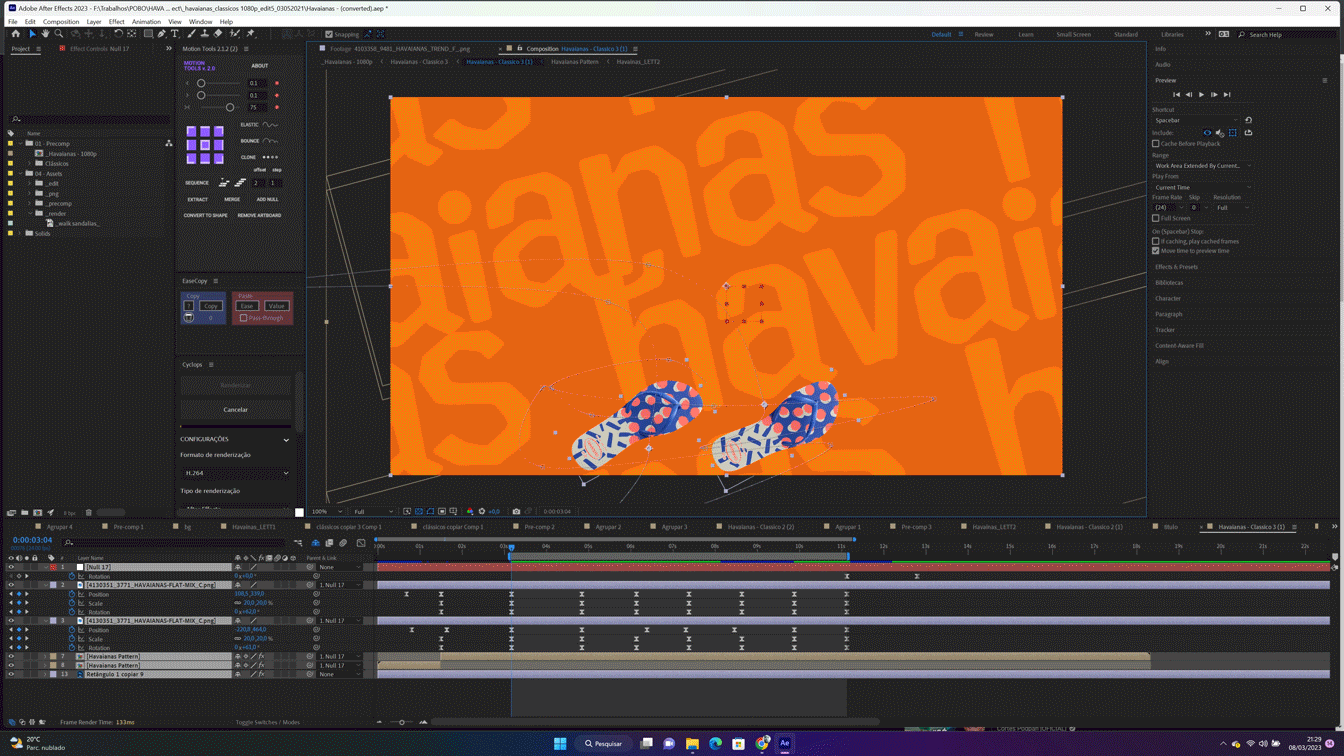Screen dimensions: 1344x756
Task: Click the Graph Editor icon in timeline header
Action: click(361, 543)
